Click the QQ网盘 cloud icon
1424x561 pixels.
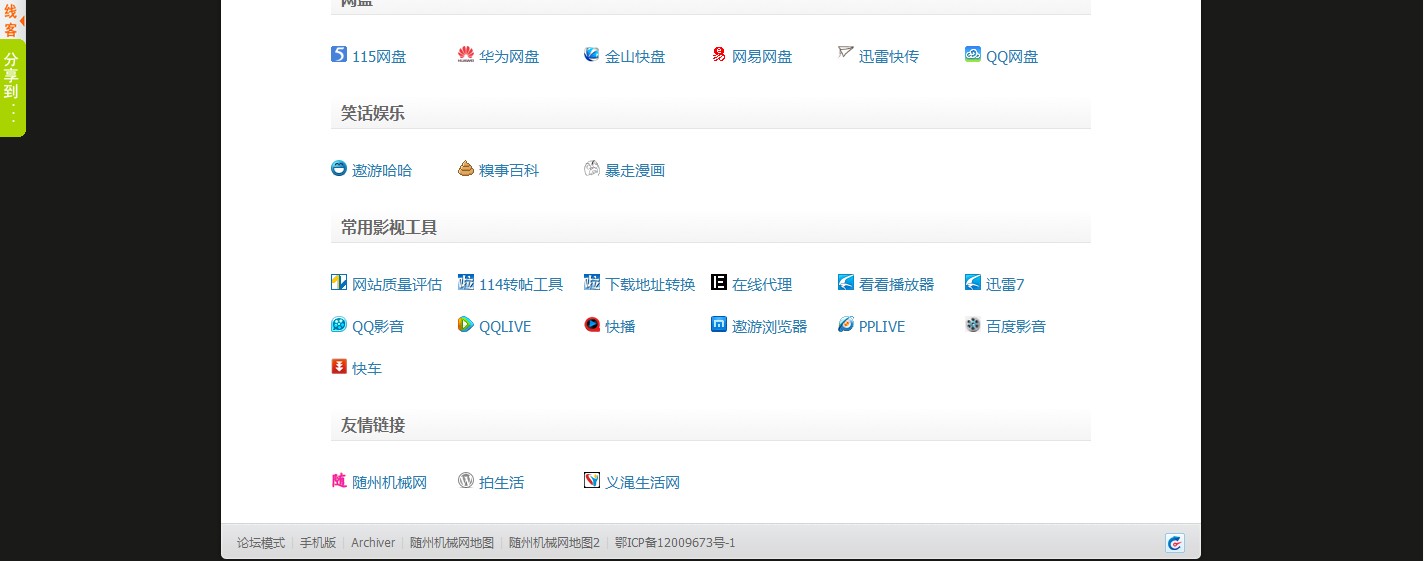(x=973, y=54)
